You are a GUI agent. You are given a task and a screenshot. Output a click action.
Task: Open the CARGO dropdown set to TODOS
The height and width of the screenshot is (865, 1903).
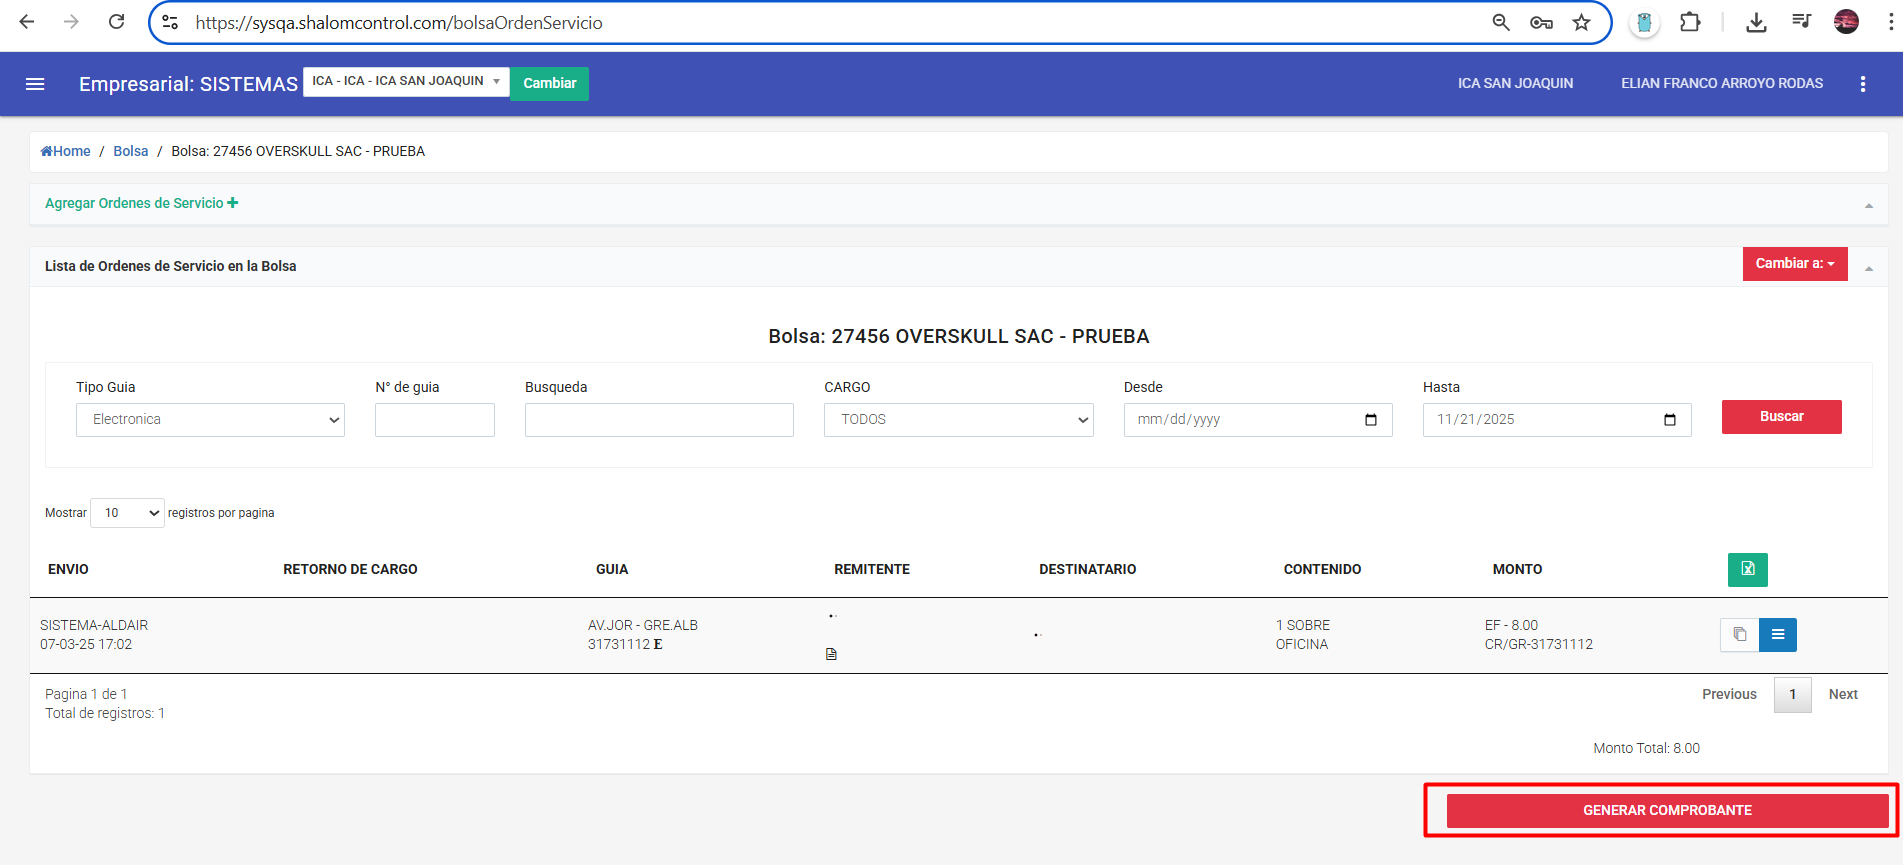click(958, 420)
